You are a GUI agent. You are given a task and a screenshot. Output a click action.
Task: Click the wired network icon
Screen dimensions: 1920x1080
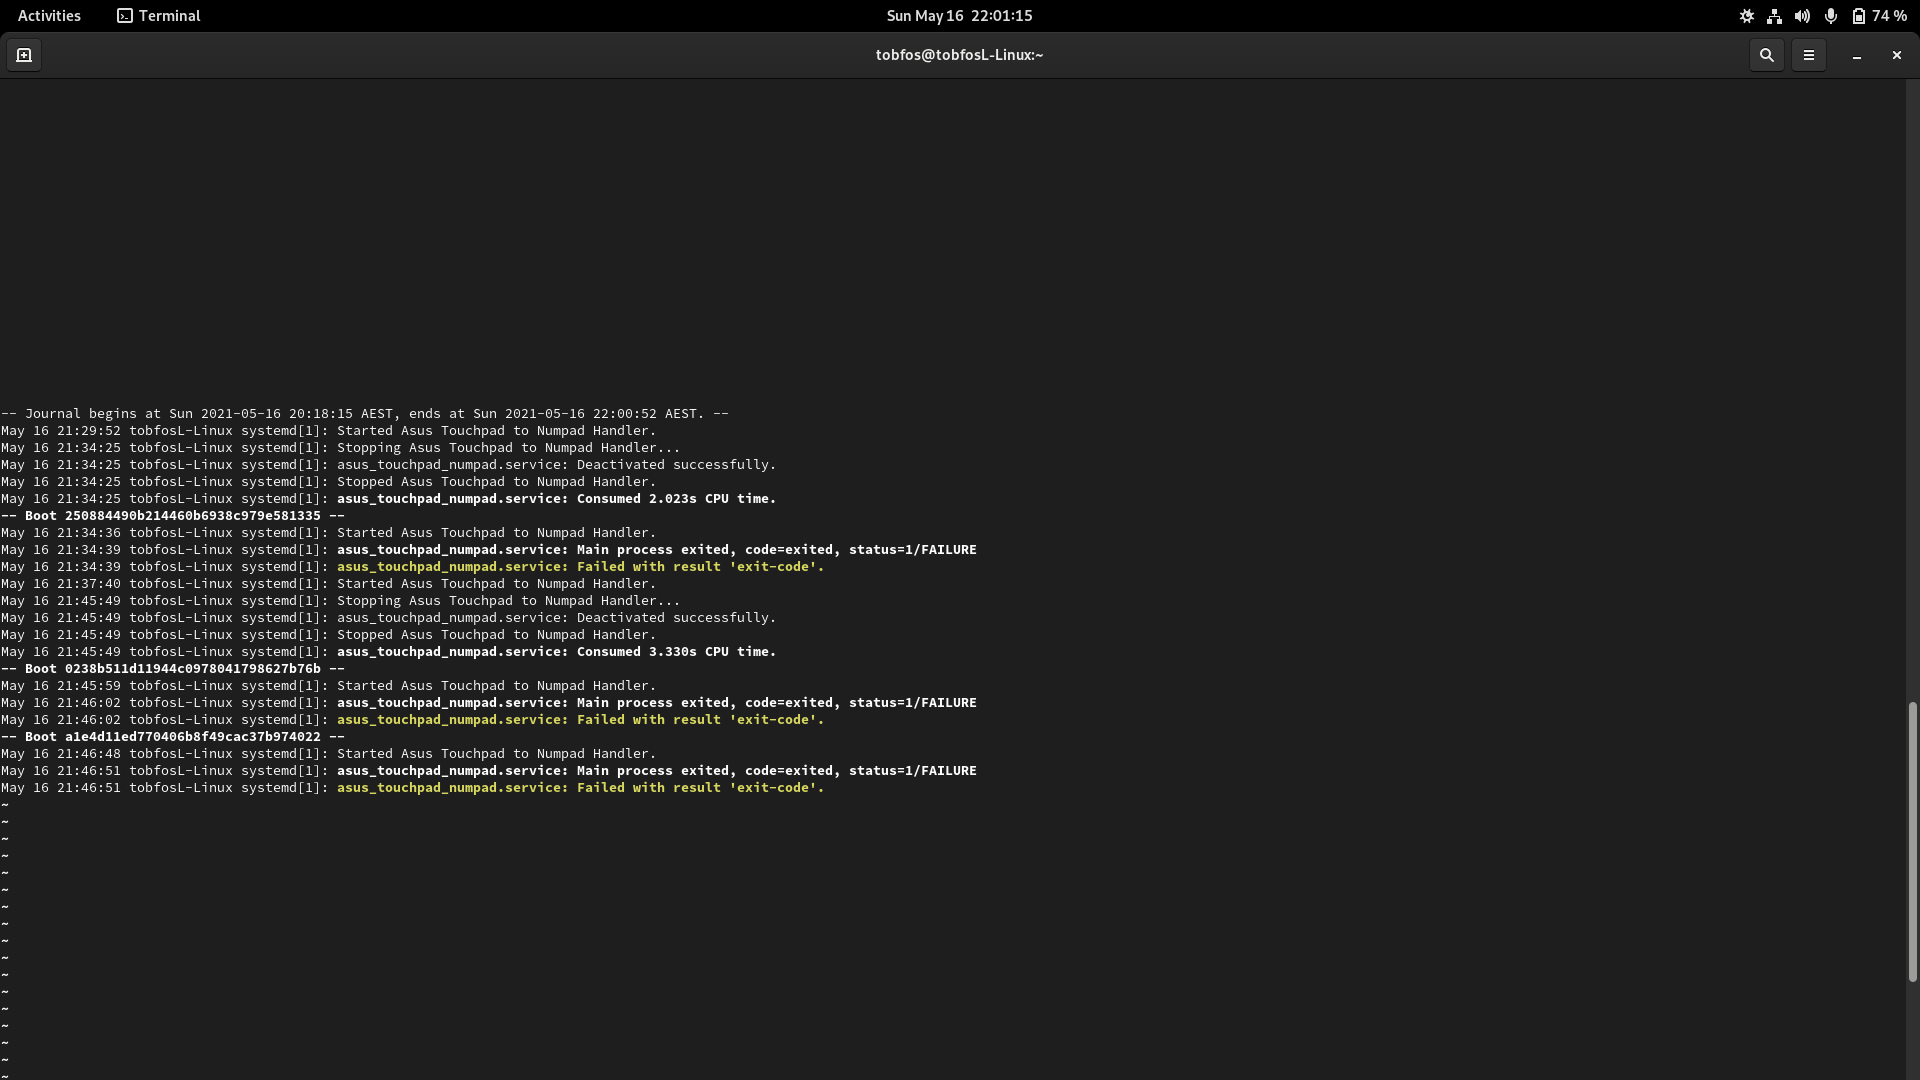pyautogui.click(x=1774, y=16)
